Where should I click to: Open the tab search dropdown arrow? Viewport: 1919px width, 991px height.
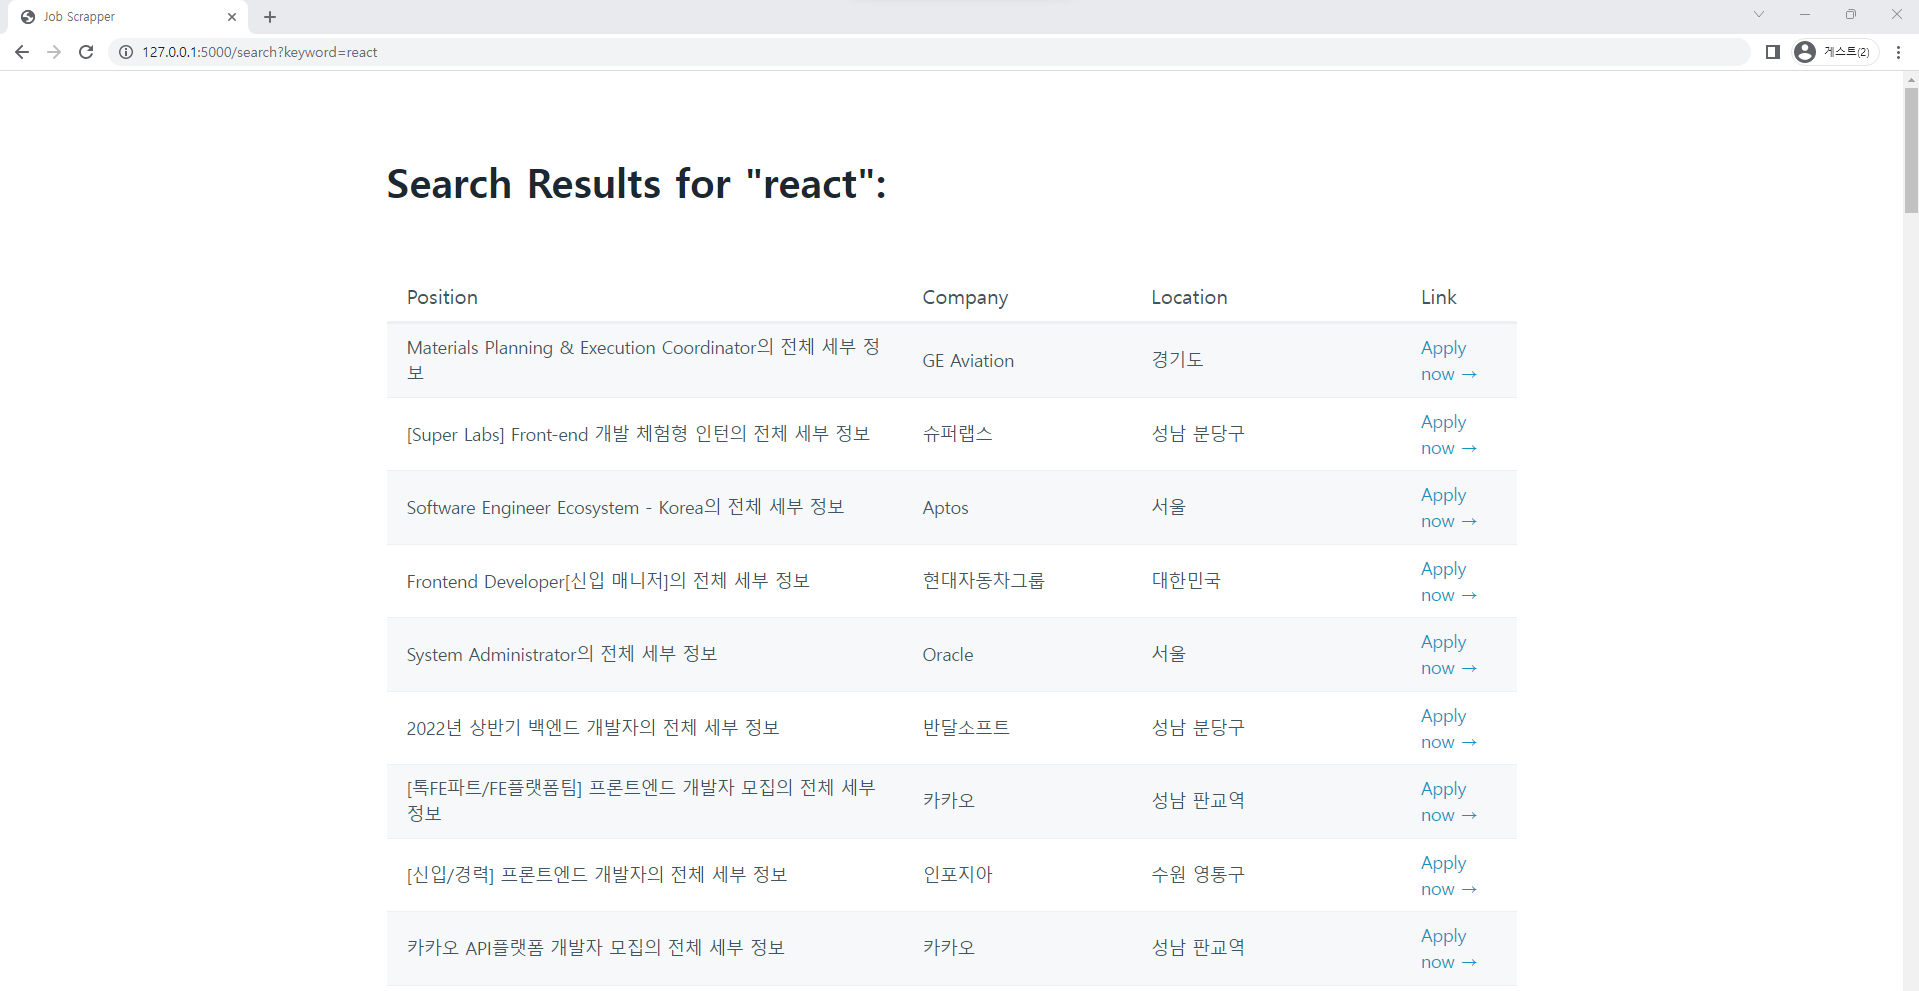[x=1759, y=14]
